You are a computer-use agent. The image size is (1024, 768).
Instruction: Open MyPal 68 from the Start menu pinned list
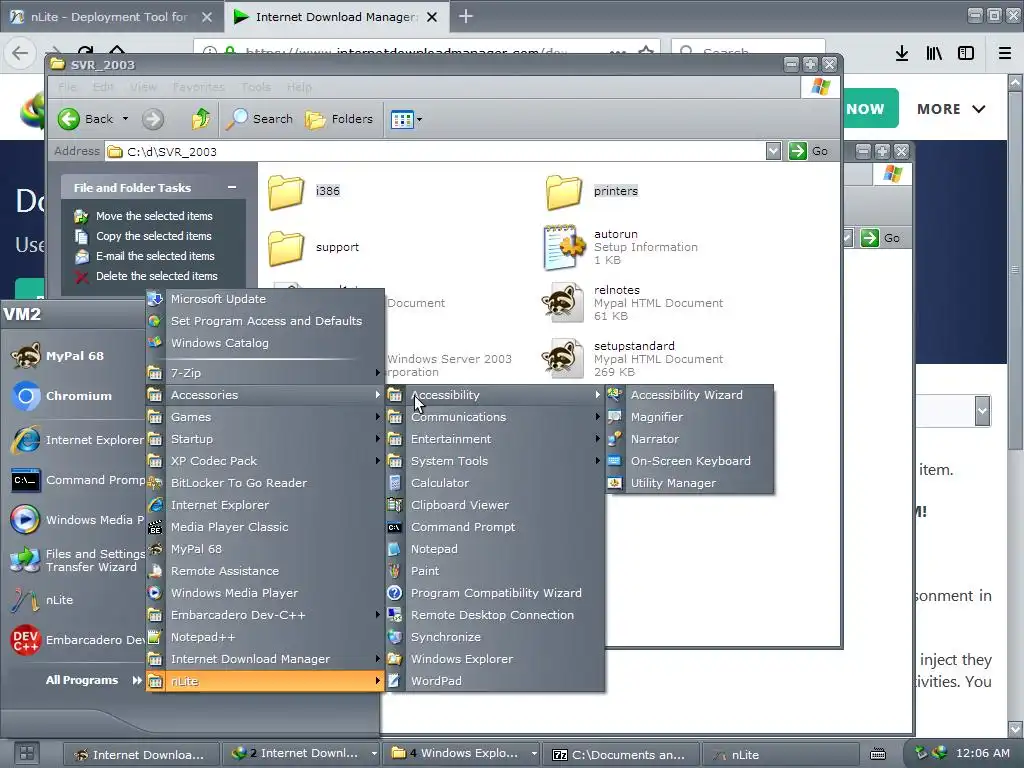pos(74,356)
